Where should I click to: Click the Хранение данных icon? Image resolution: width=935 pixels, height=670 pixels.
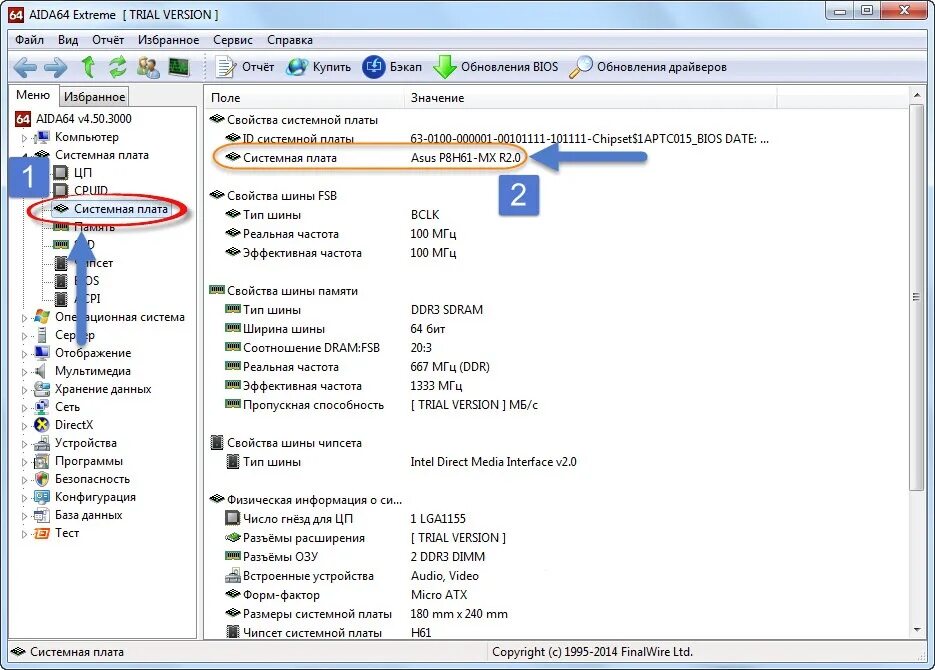pyautogui.click(x=42, y=389)
